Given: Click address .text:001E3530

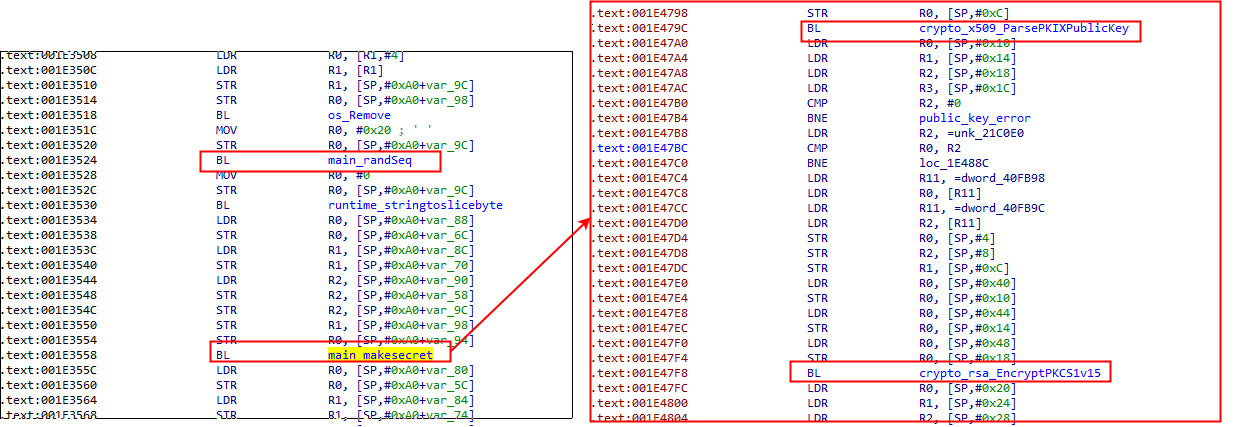Looking at the screenshot, I should click(50, 205).
